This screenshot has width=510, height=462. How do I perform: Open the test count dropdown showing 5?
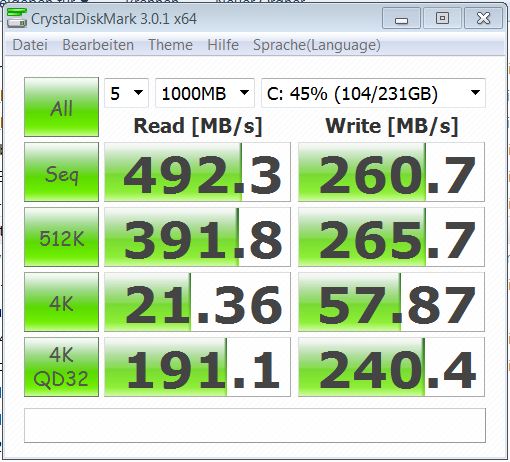[x=126, y=93]
